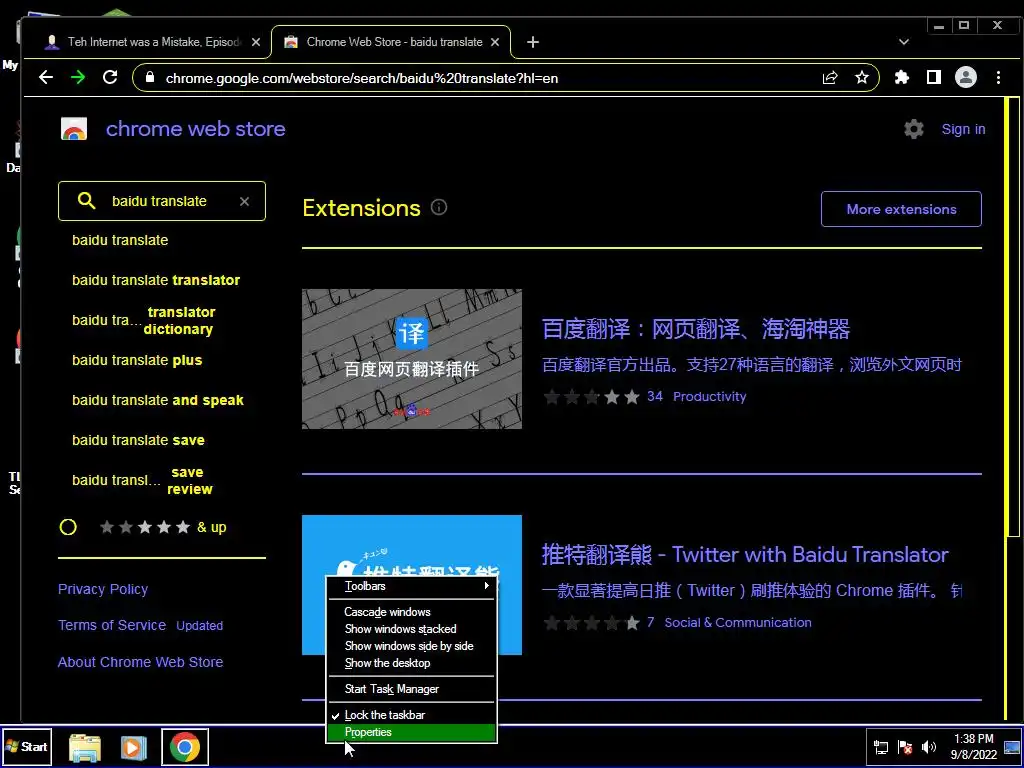Choose Show windows side by side
Image resolution: width=1024 pixels, height=768 pixels.
(x=411, y=646)
